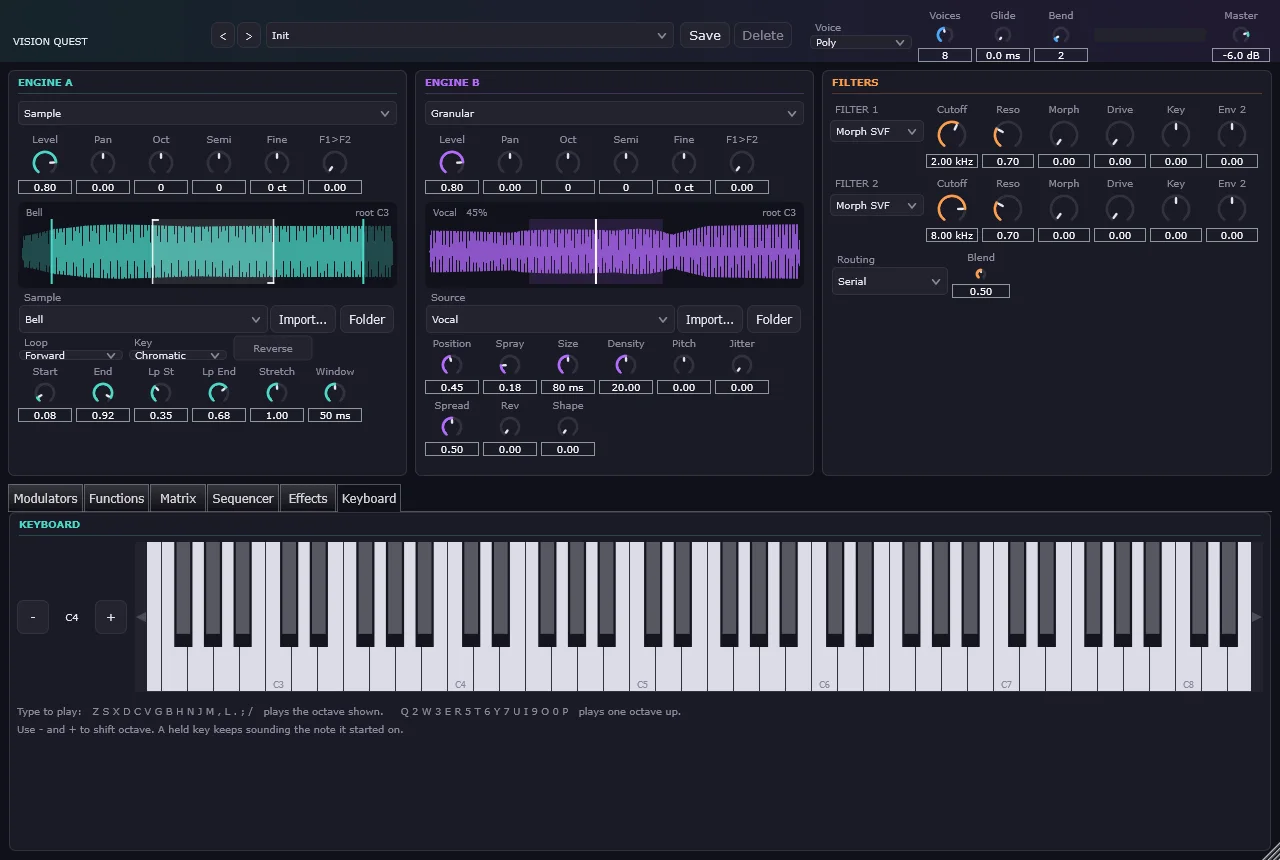Click the Engine A Level knob
1280x860 pixels.
45,162
